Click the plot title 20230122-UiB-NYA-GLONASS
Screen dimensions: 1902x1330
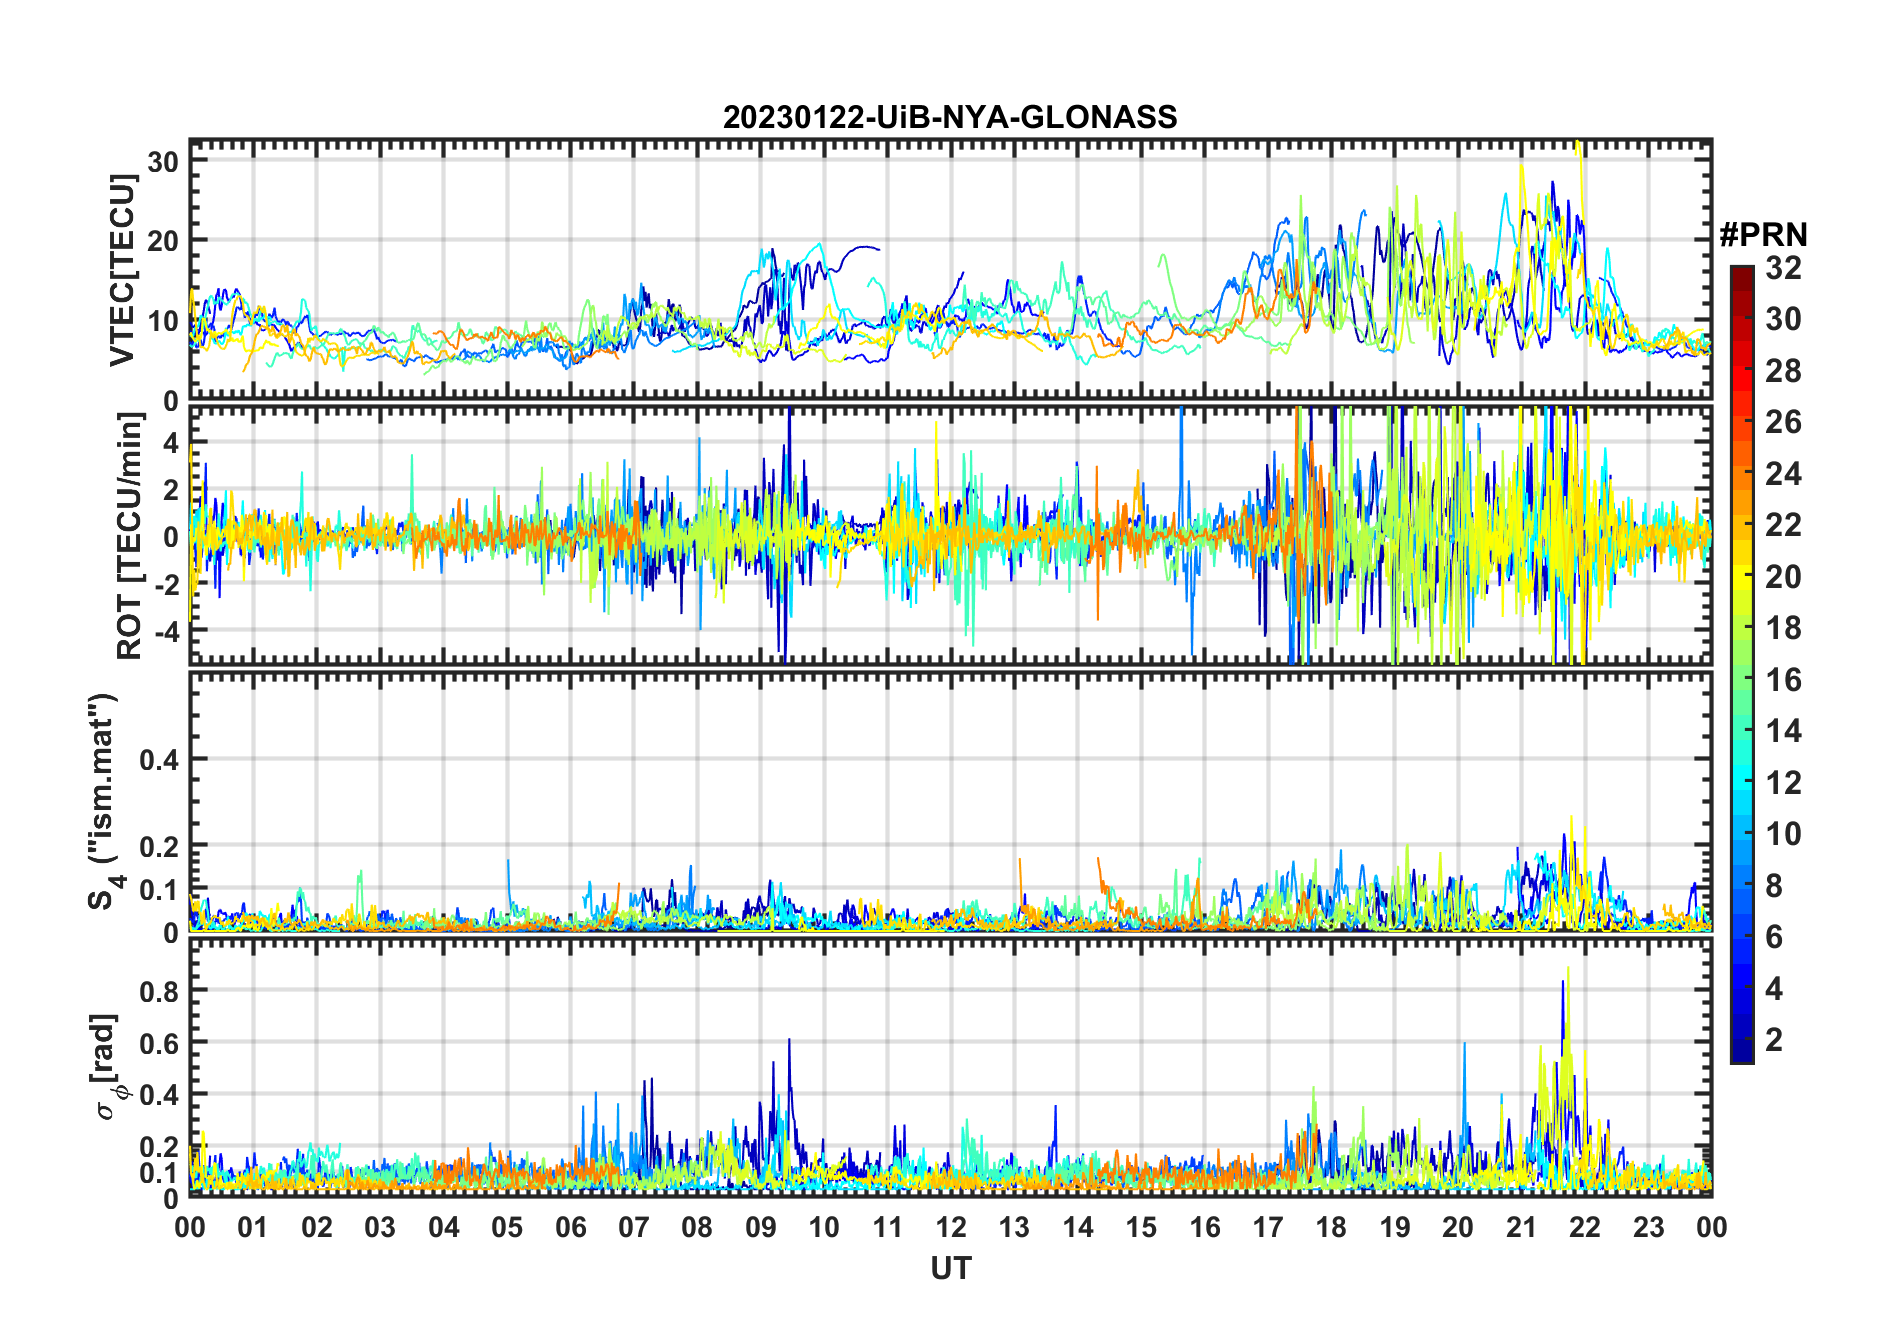pos(950,117)
